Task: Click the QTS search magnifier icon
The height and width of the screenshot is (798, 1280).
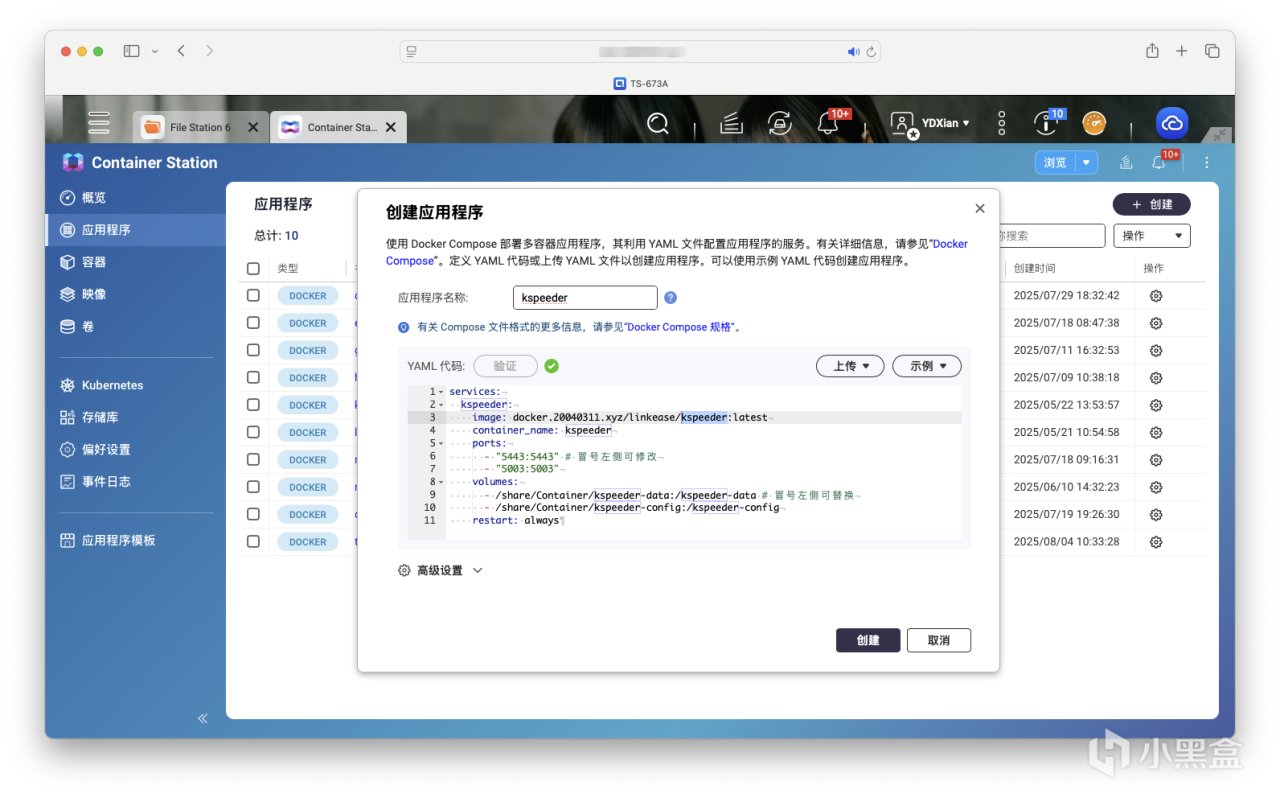Action: point(658,123)
